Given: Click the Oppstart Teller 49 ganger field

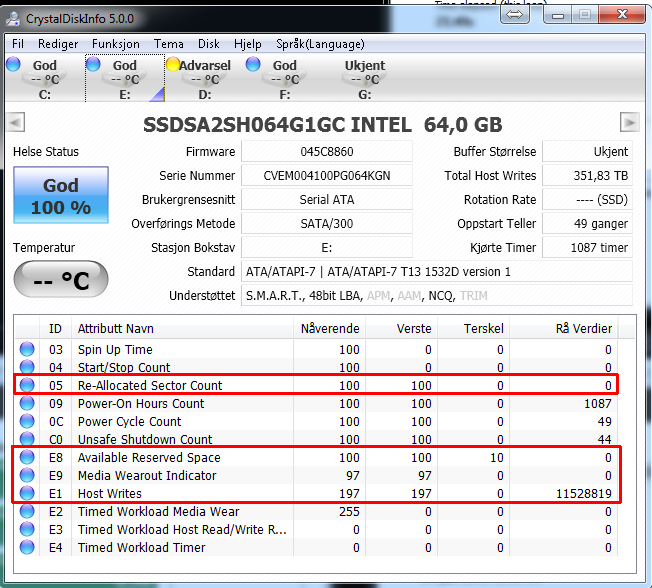Looking at the screenshot, I should pyautogui.click(x=588, y=224).
